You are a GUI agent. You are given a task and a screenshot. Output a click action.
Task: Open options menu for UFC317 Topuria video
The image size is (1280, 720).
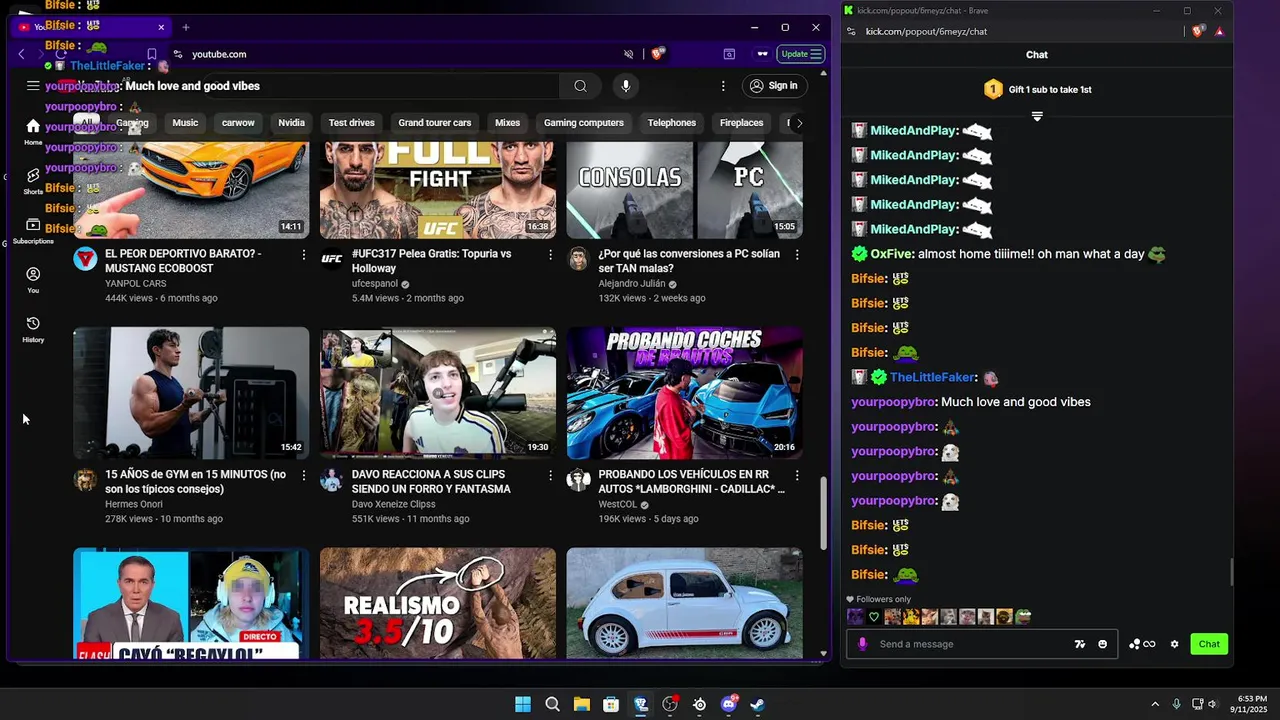pyautogui.click(x=550, y=255)
